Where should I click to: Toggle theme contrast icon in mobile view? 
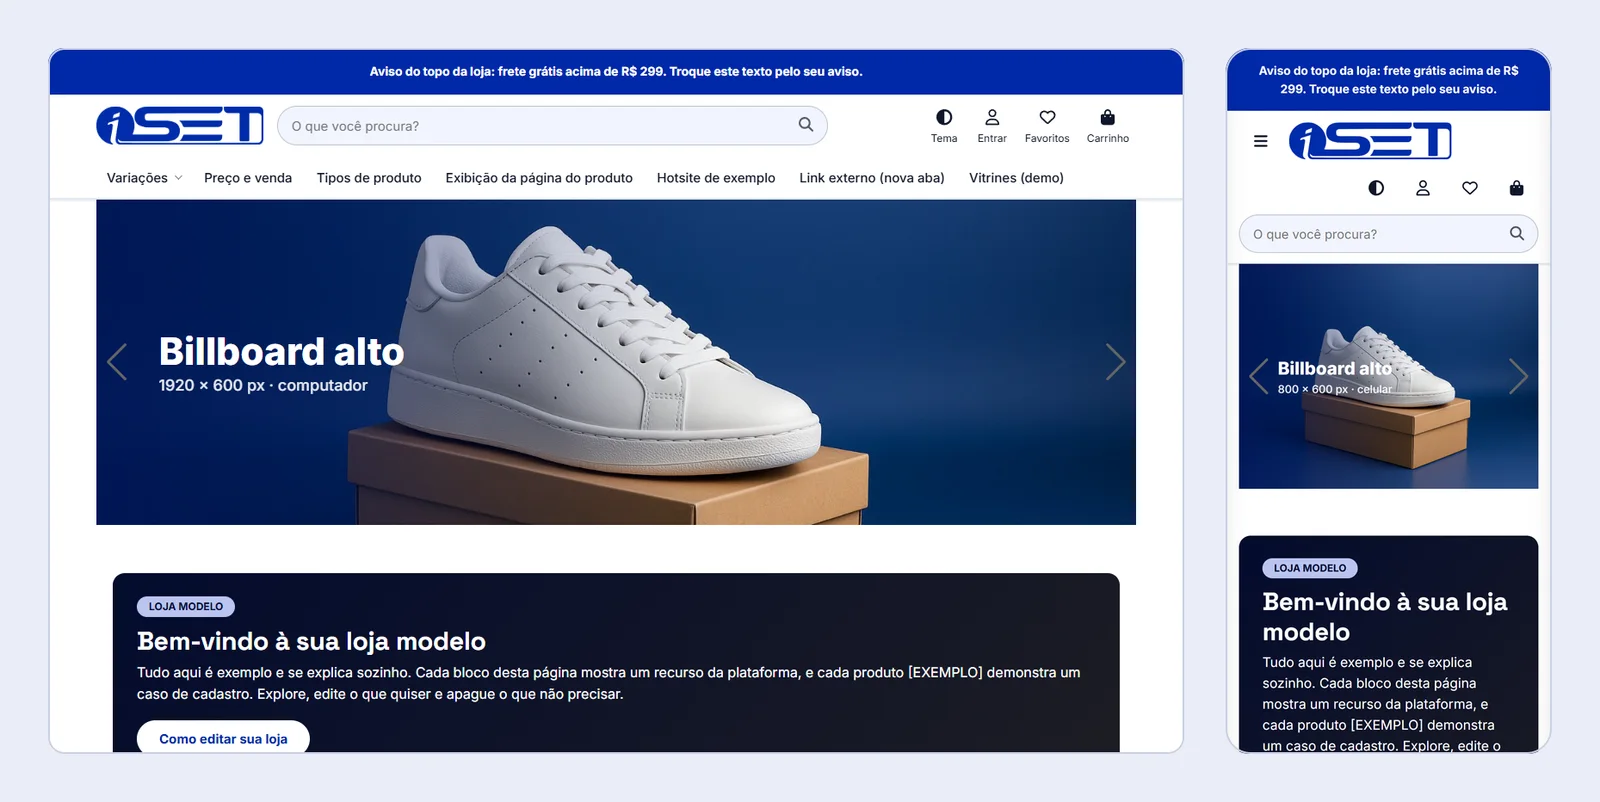(x=1376, y=188)
